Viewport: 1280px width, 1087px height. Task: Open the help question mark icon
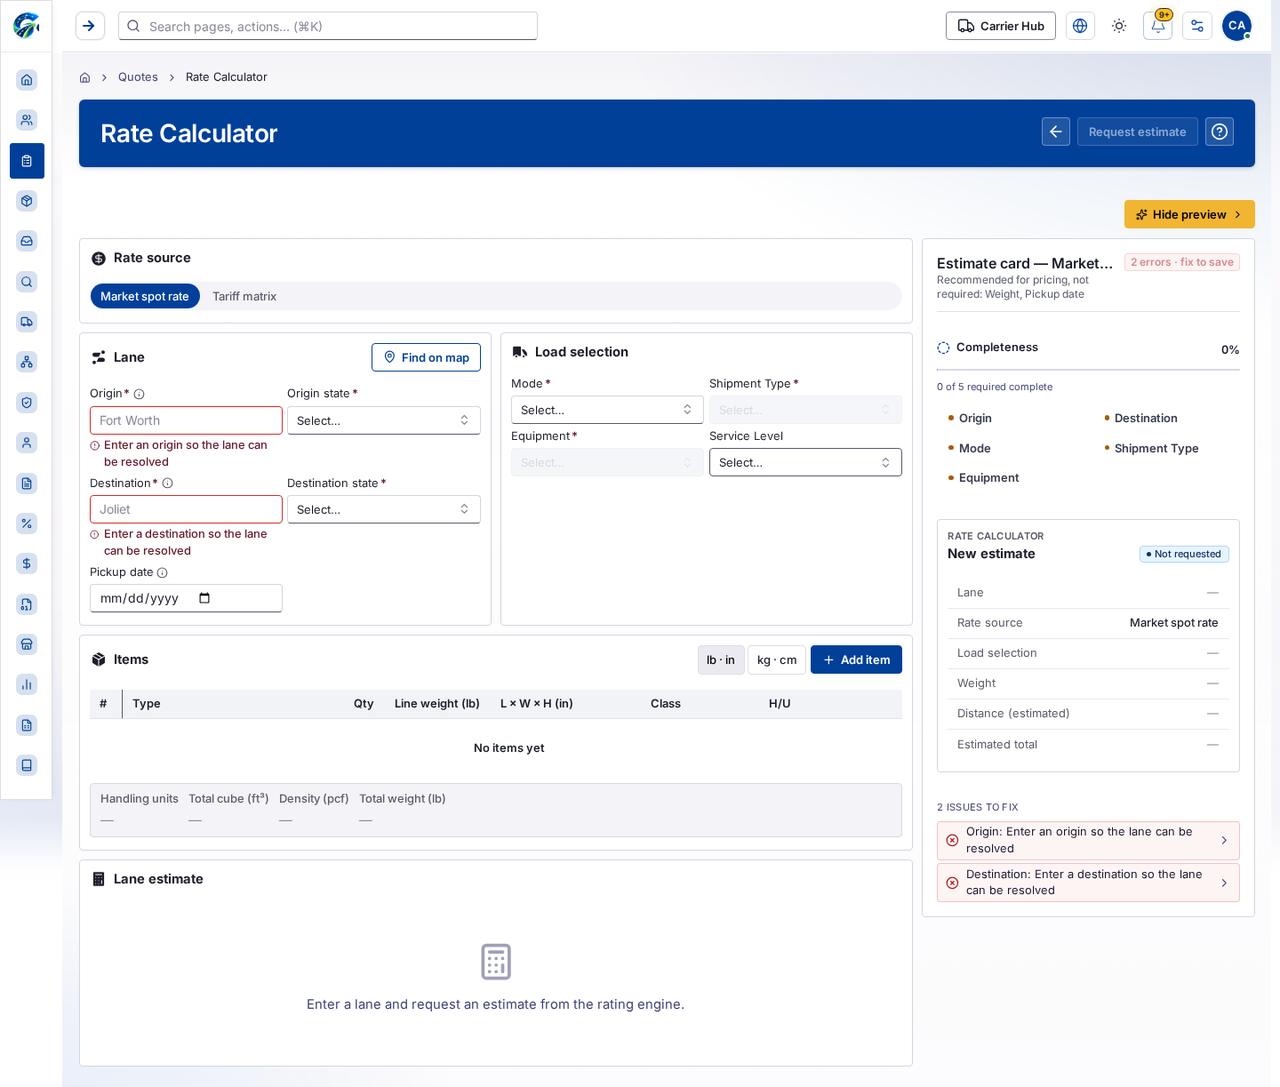pyautogui.click(x=1219, y=132)
